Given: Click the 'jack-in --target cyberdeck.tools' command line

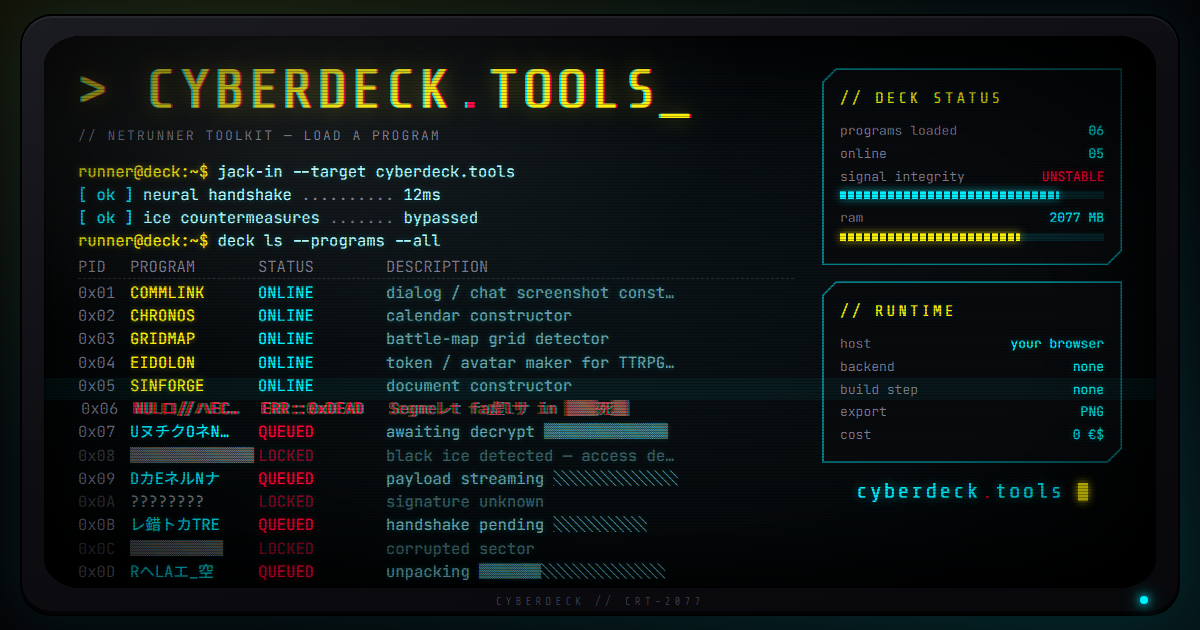Looking at the screenshot, I should [366, 171].
